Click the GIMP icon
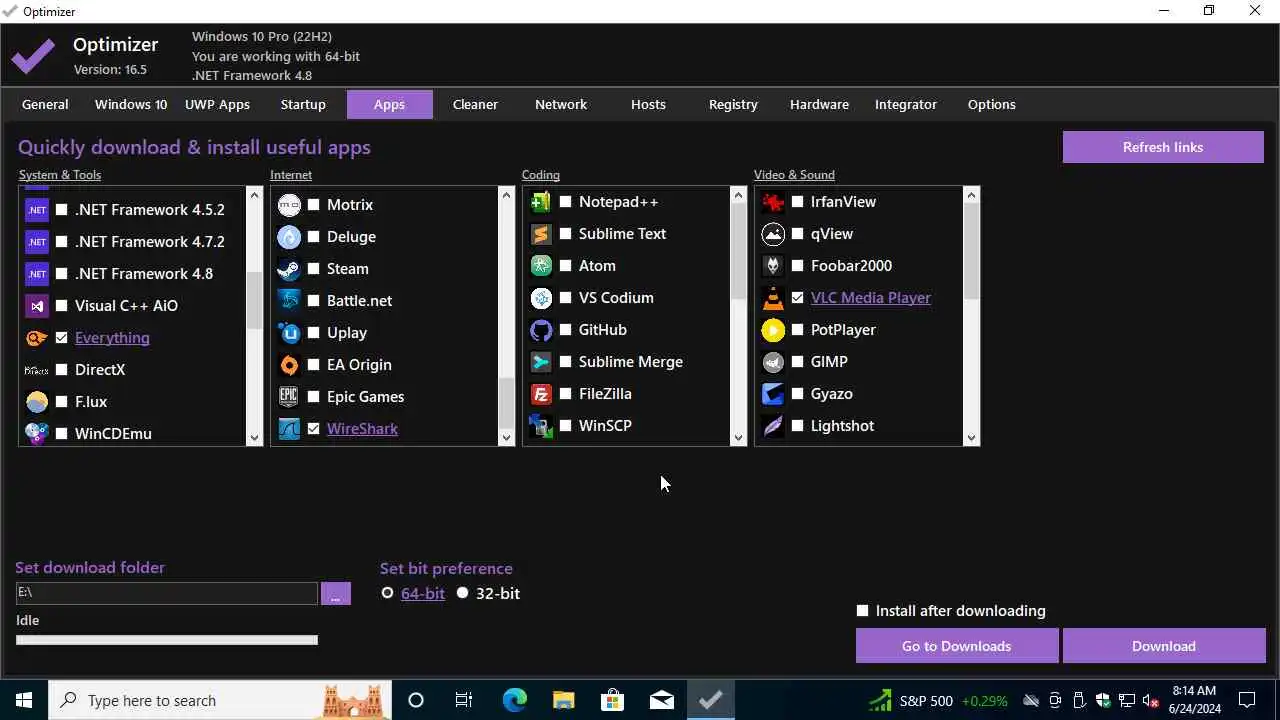 coord(773,362)
